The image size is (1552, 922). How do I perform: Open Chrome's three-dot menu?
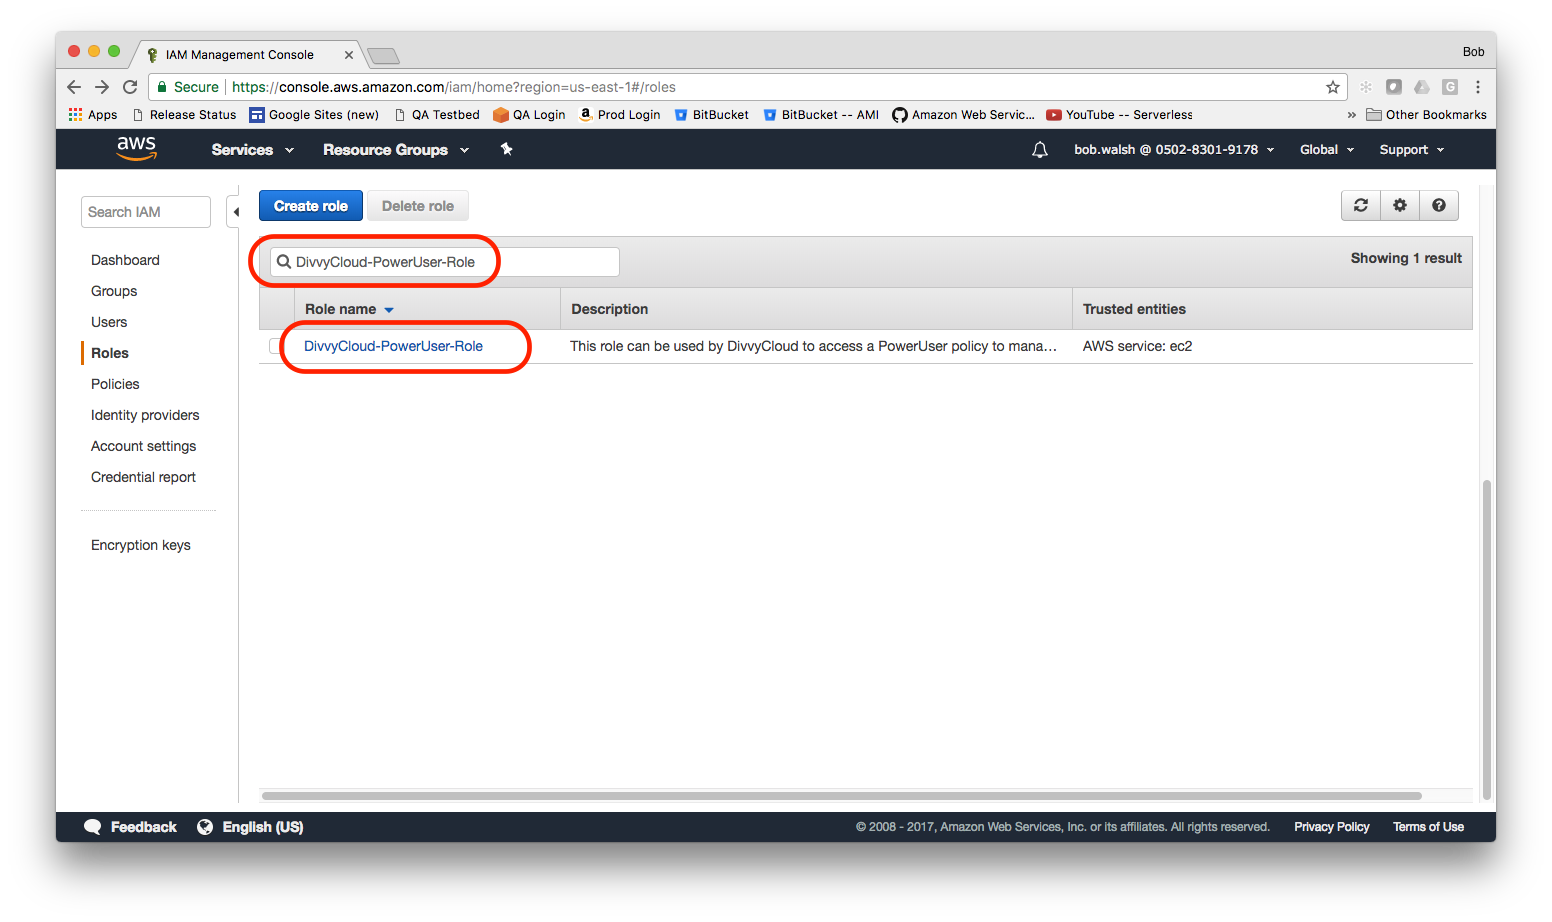pos(1478,87)
